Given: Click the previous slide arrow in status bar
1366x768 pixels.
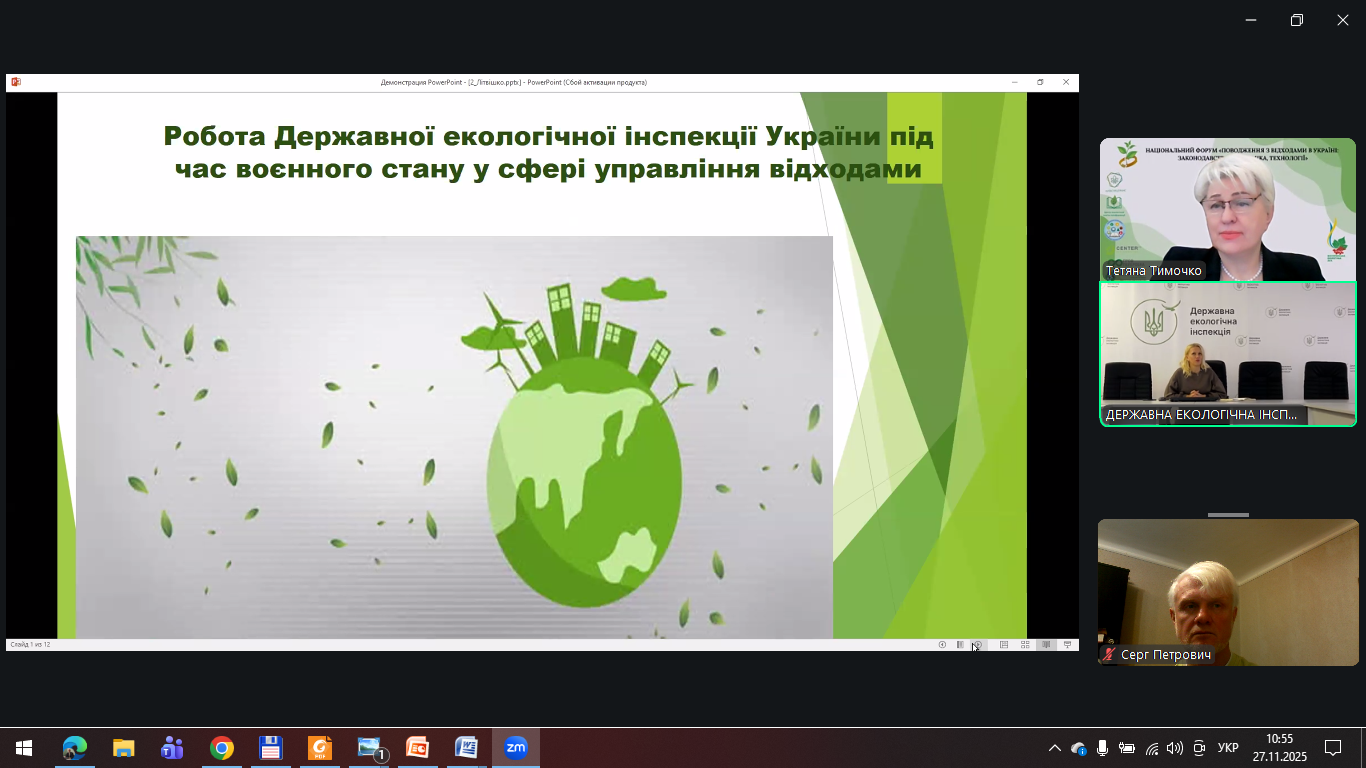Looking at the screenshot, I should pos(942,645).
